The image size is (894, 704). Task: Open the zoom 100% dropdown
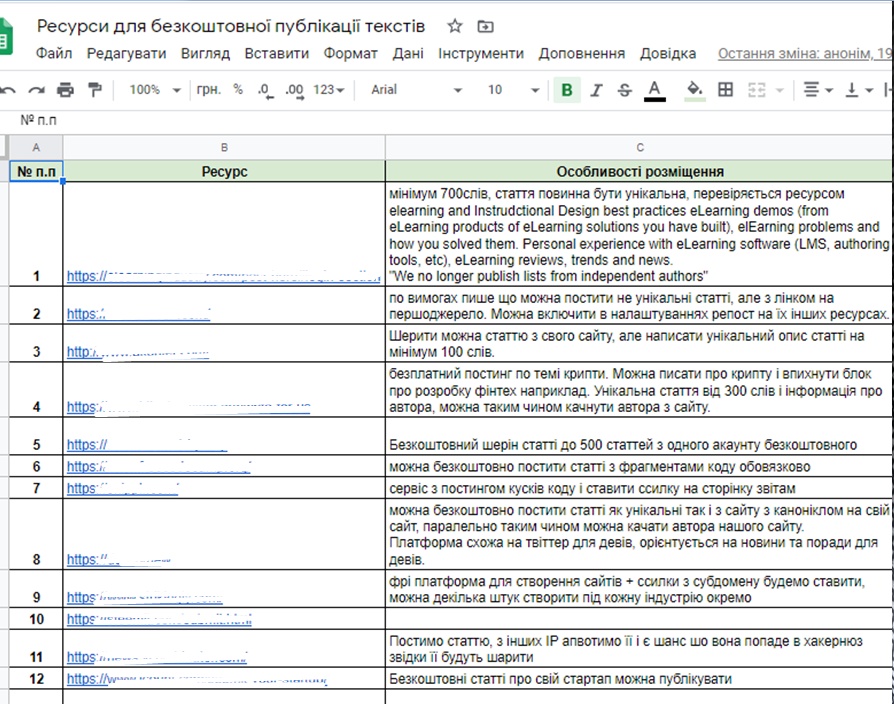point(155,89)
